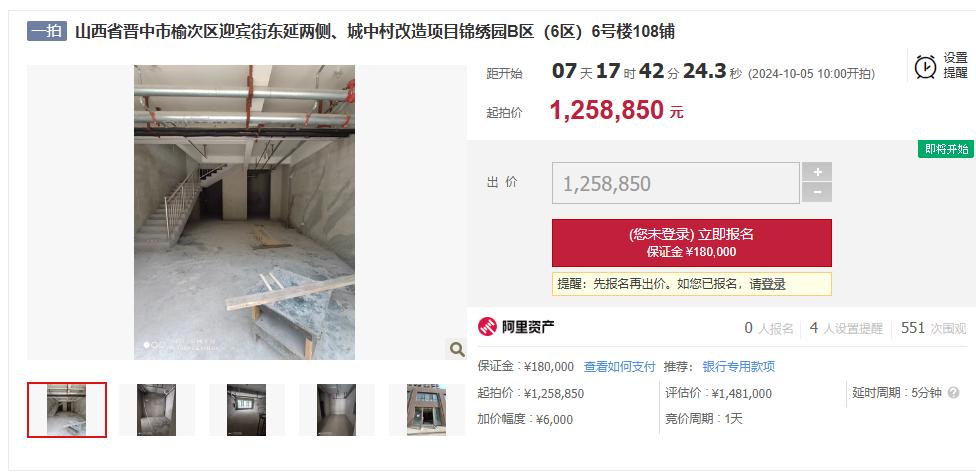Screen dimensions: 976x473
Task: Click the 立即报名 registration button
Action: (x=692, y=243)
